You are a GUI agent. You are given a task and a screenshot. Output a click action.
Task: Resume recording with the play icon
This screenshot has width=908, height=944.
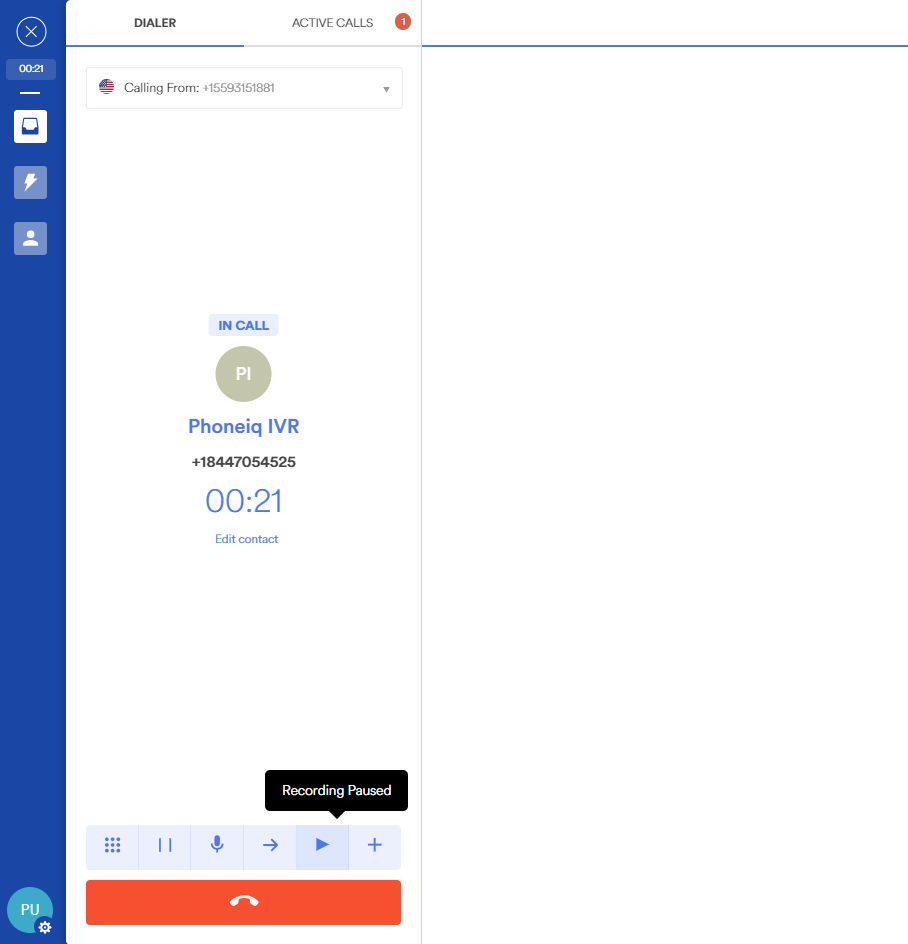point(322,845)
